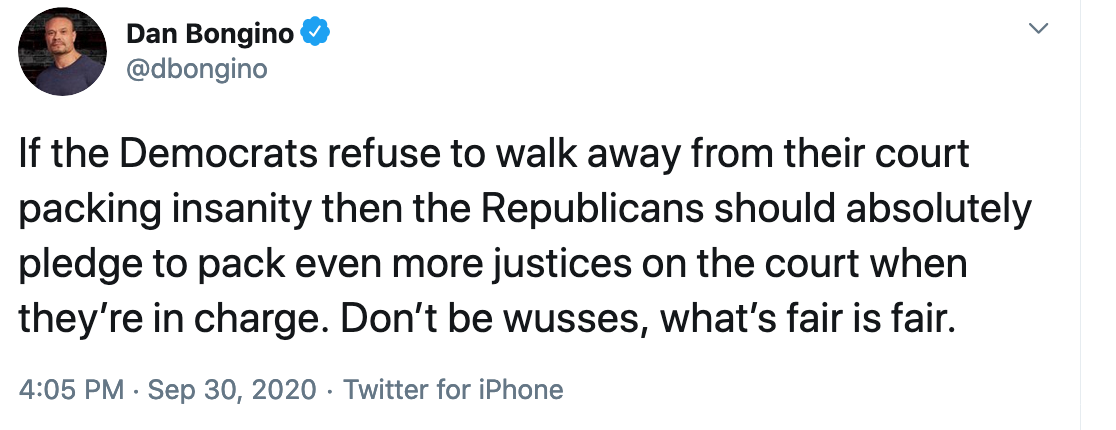The width and height of the screenshot is (1116, 430).
Task: Open the Dan Bongino display name link
Action: 210,33
